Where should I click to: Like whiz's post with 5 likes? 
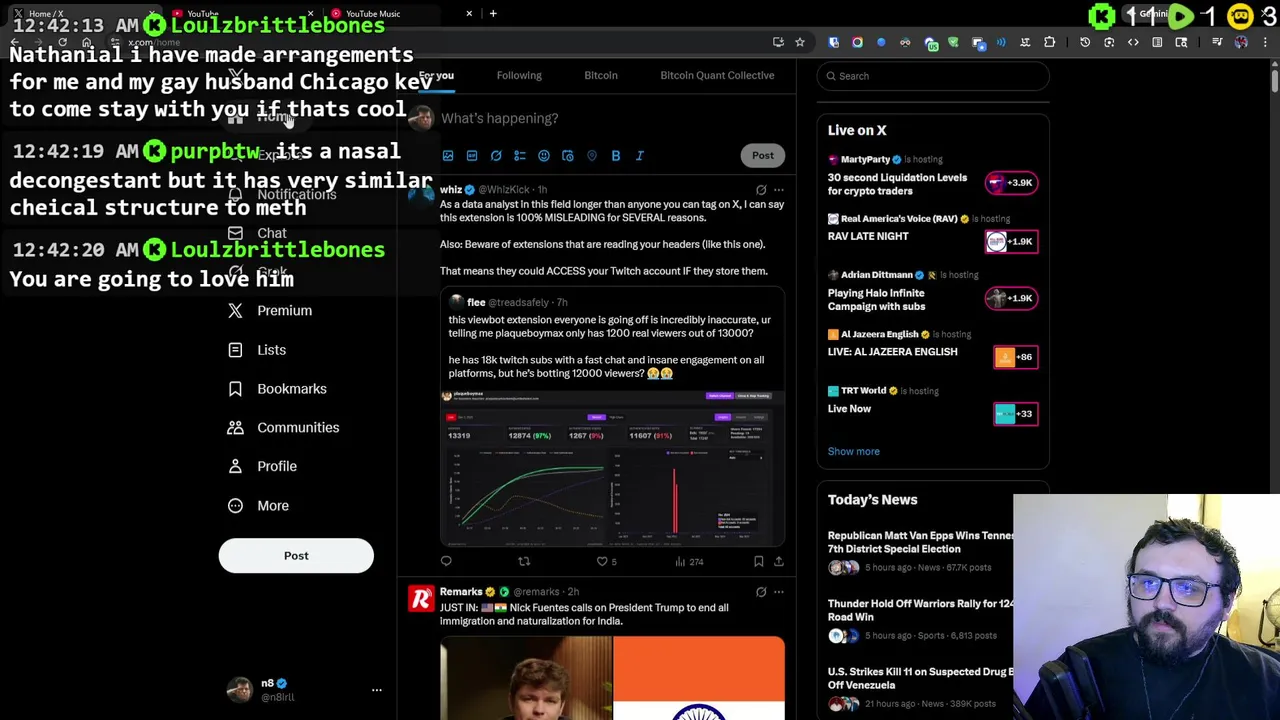coord(606,562)
